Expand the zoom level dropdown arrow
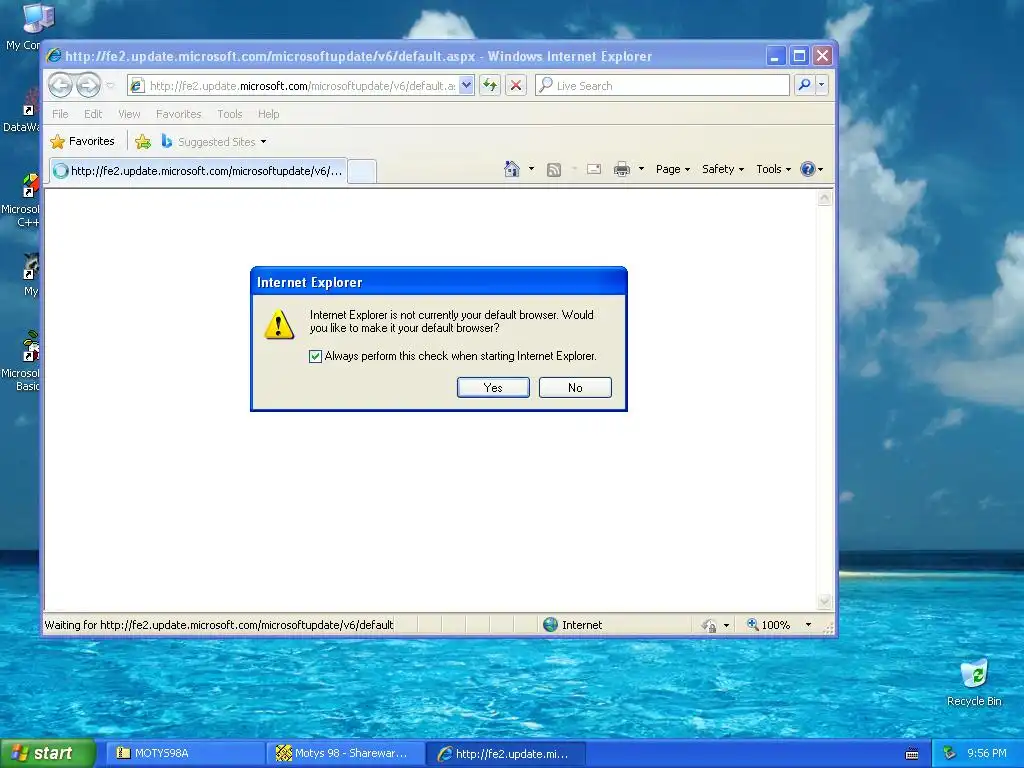Viewport: 1024px width, 768px height. point(808,625)
